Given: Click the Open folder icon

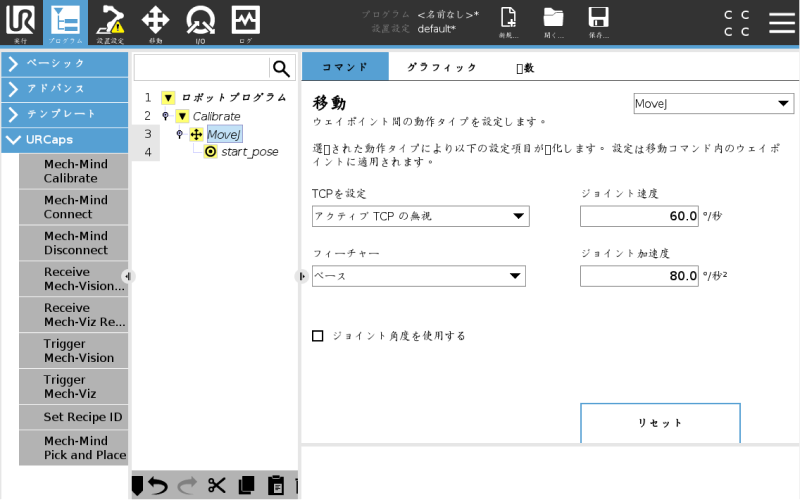Looking at the screenshot, I should [554, 22].
